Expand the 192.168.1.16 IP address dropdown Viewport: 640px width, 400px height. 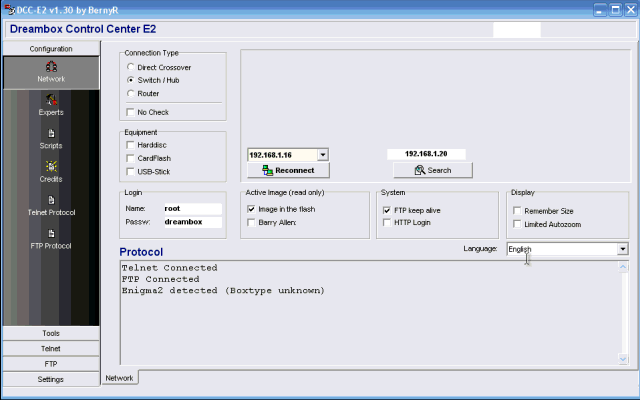[323, 155]
